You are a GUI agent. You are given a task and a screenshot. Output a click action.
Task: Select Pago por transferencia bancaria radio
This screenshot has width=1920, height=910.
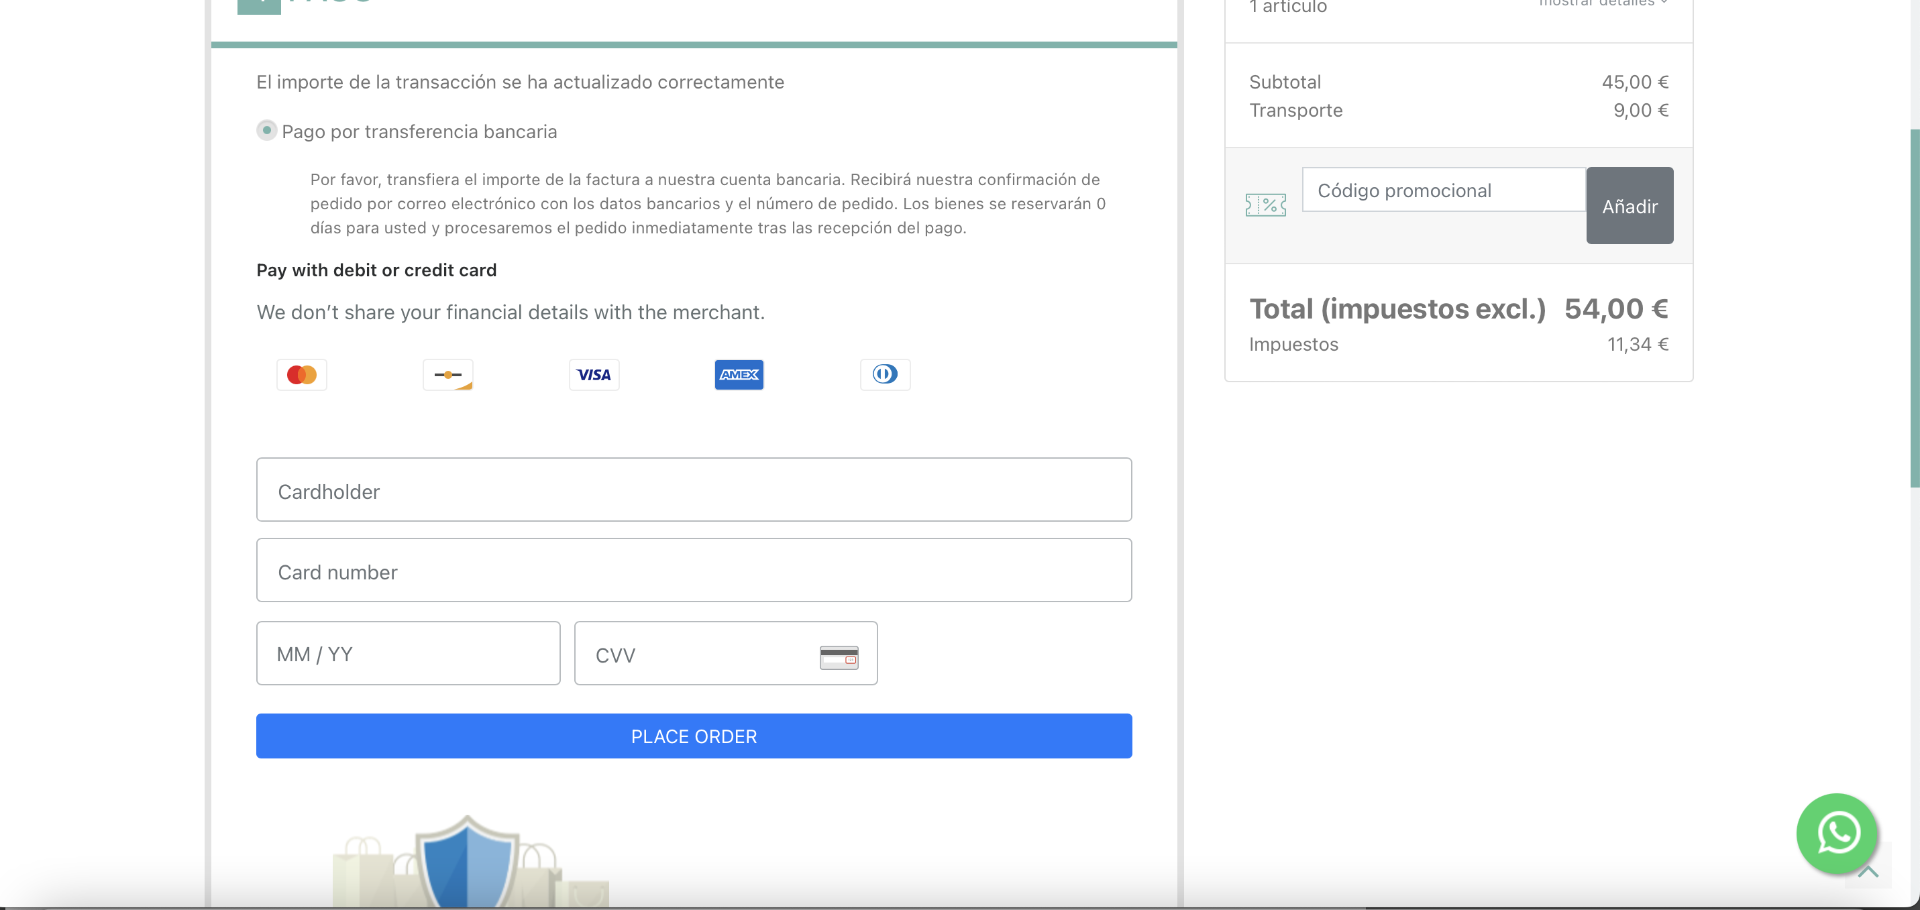point(267,131)
